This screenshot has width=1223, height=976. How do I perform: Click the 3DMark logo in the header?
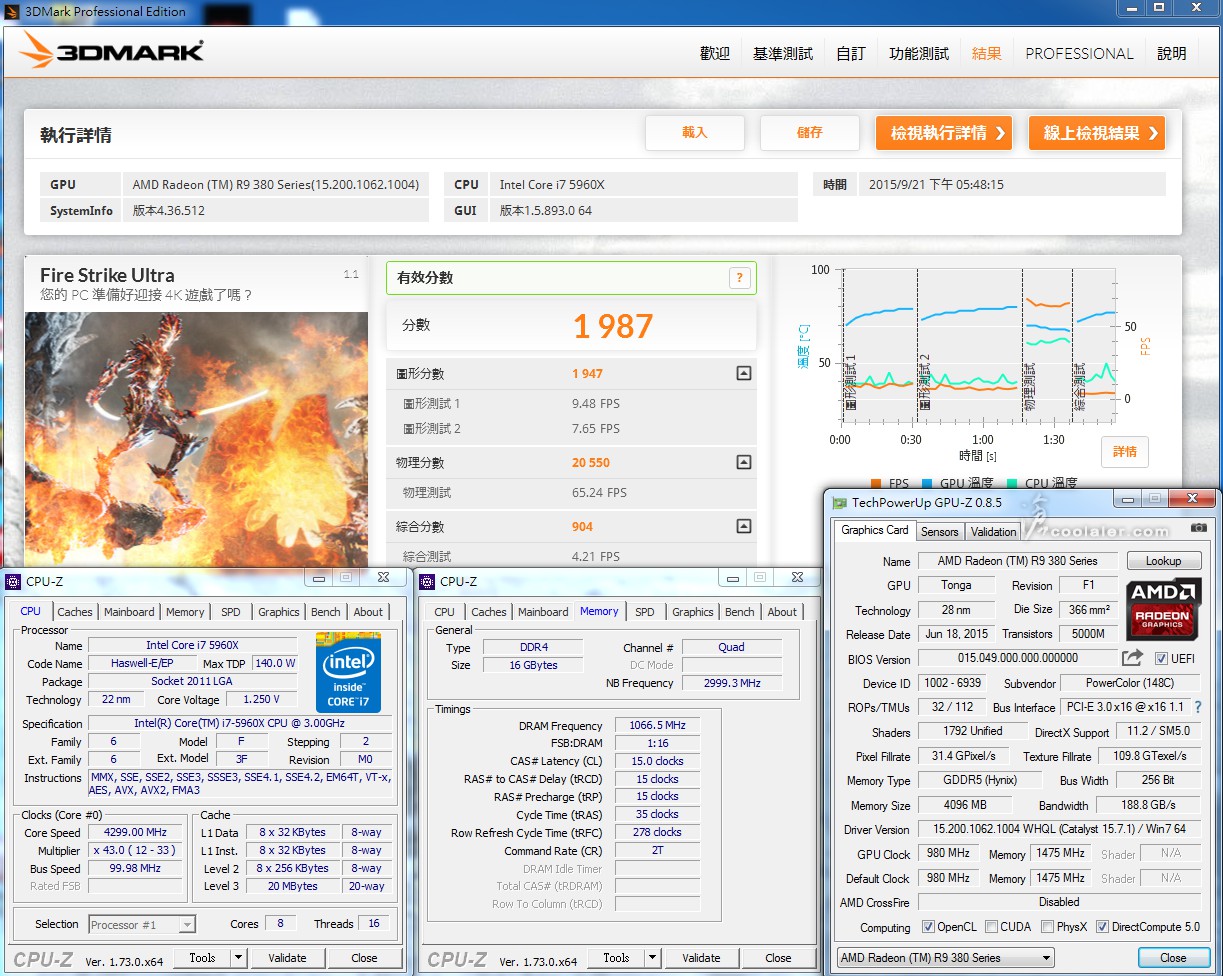112,53
